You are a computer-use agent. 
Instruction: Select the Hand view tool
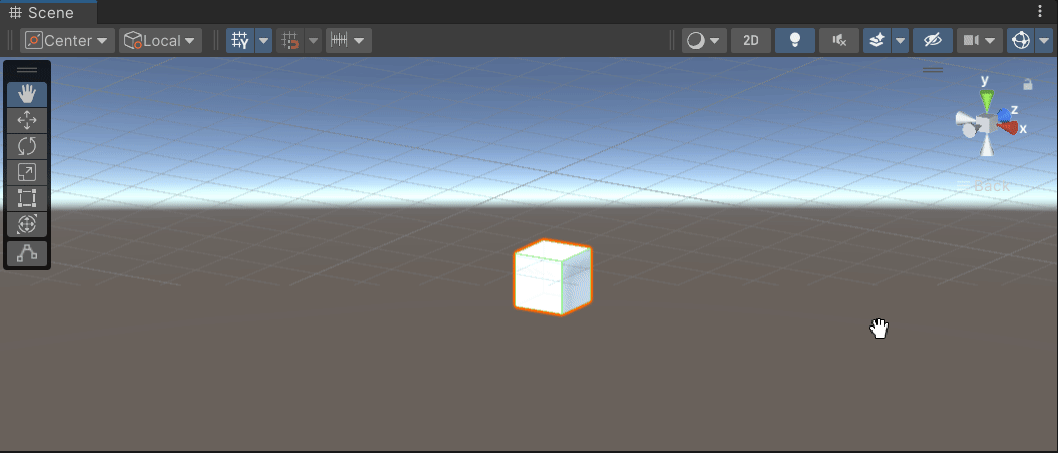[x=27, y=95]
